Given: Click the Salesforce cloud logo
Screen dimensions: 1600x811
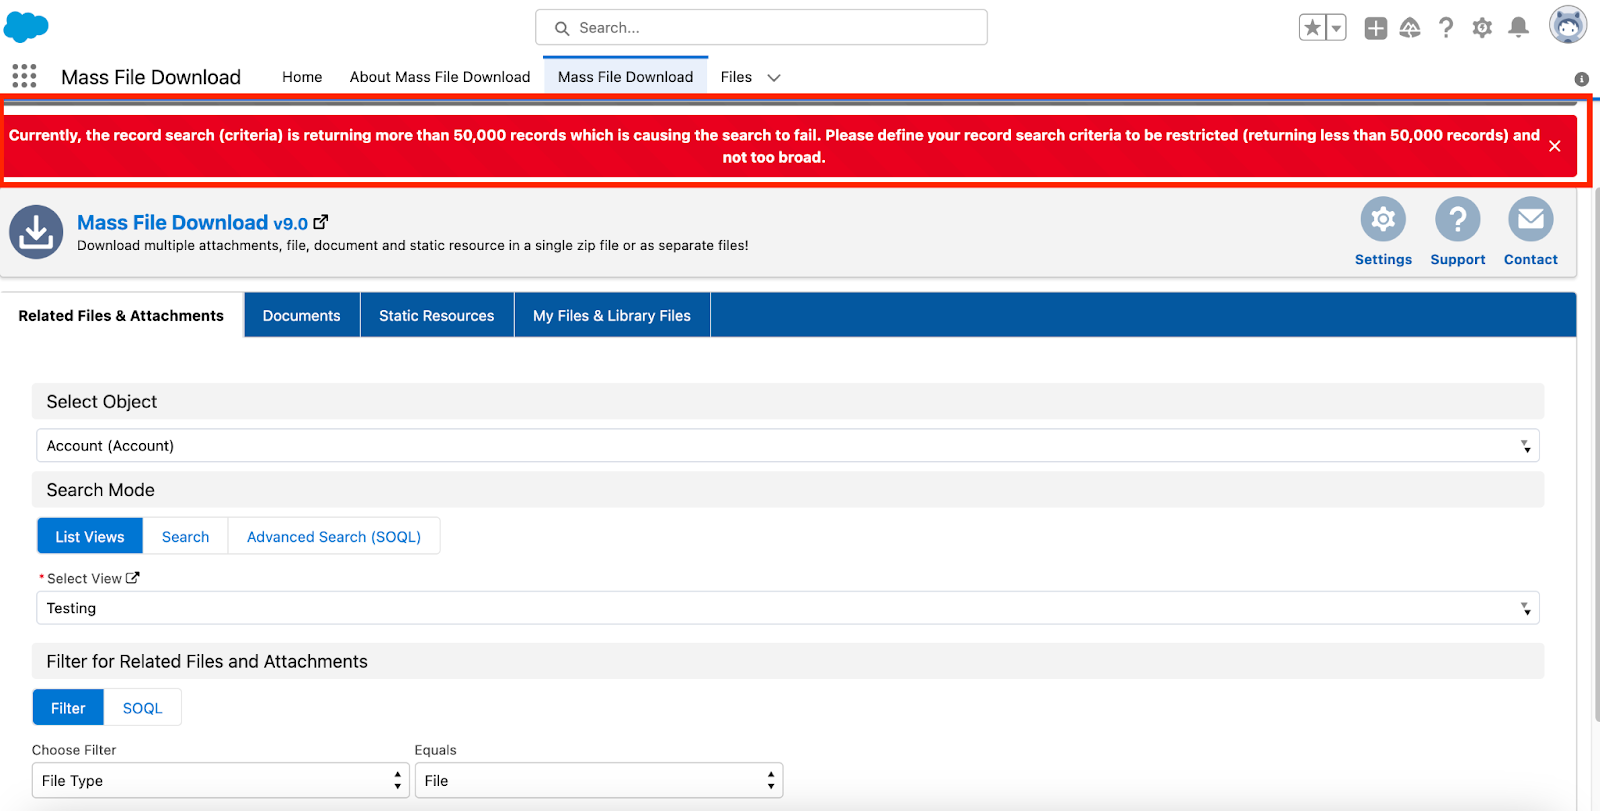Looking at the screenshot, I should (26, 27).
